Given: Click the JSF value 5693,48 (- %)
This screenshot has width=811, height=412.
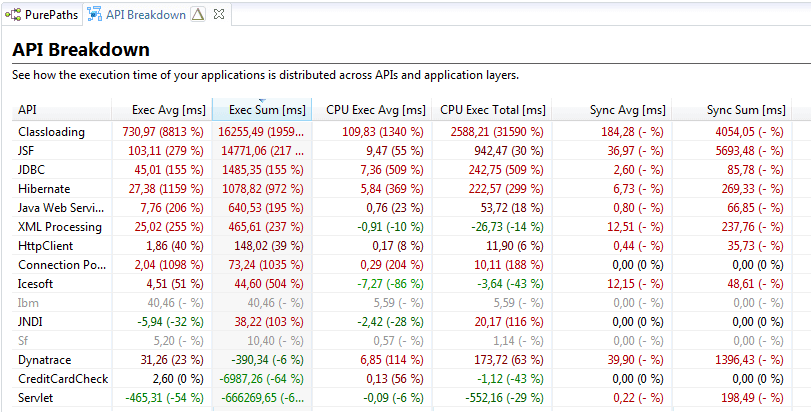Looking at the screenshot, I should [x=749, y=151].
